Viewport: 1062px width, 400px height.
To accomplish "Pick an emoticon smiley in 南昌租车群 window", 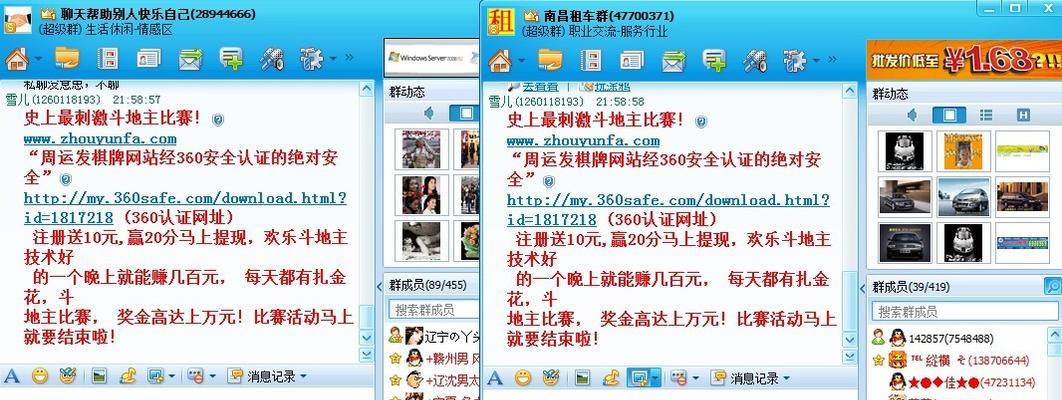I will (x=524, y=378).
